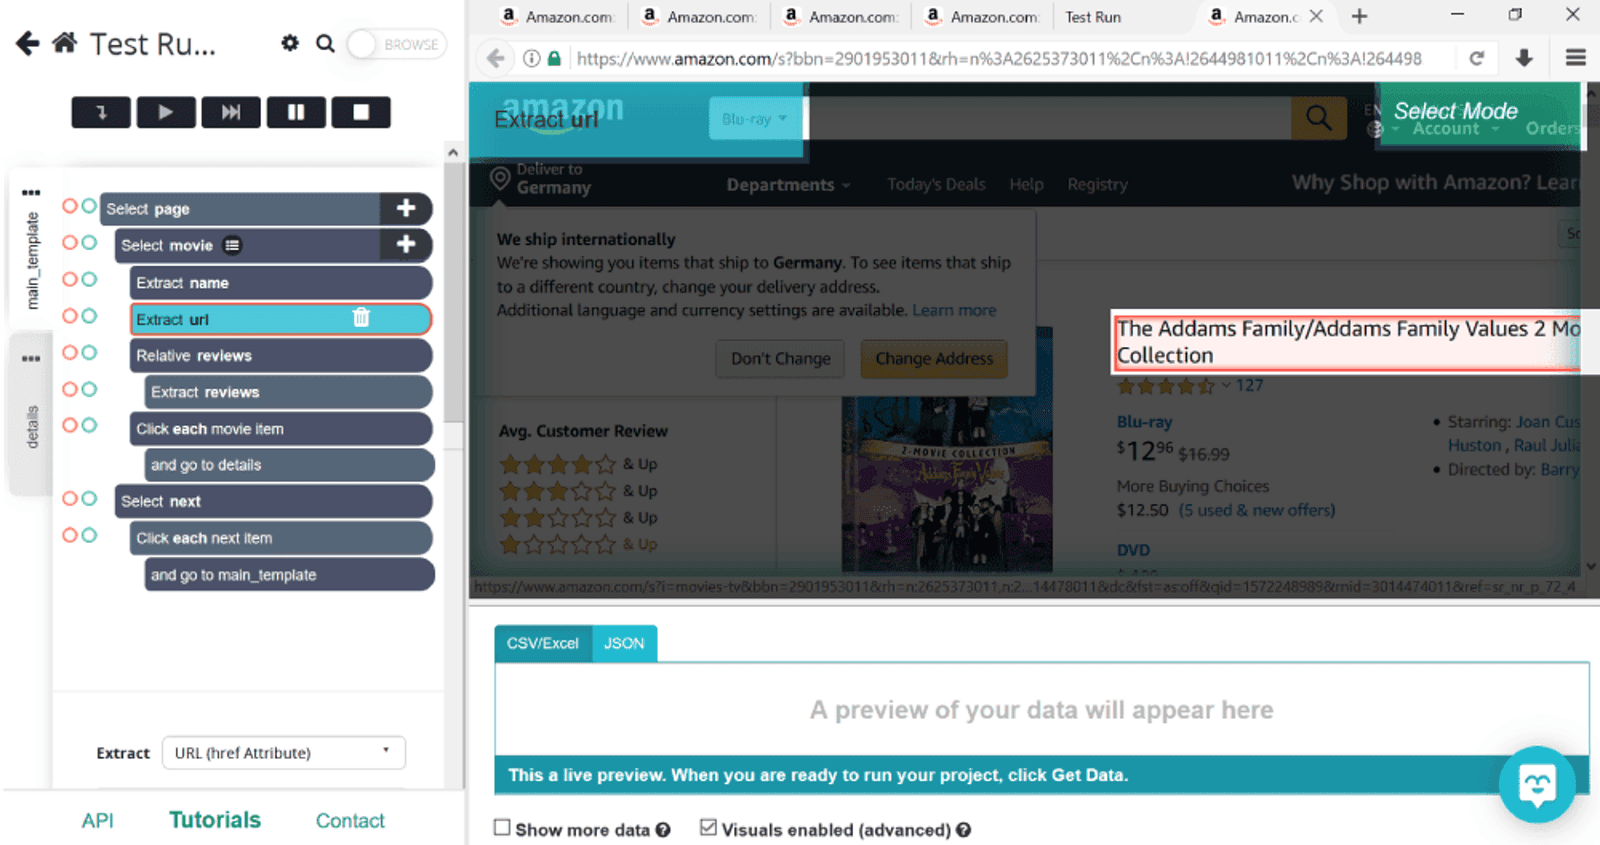This screenshot has height=845, width=1600.
Task: Toggle the green circle beside Relative reviews
Action: tap(89, 352)
